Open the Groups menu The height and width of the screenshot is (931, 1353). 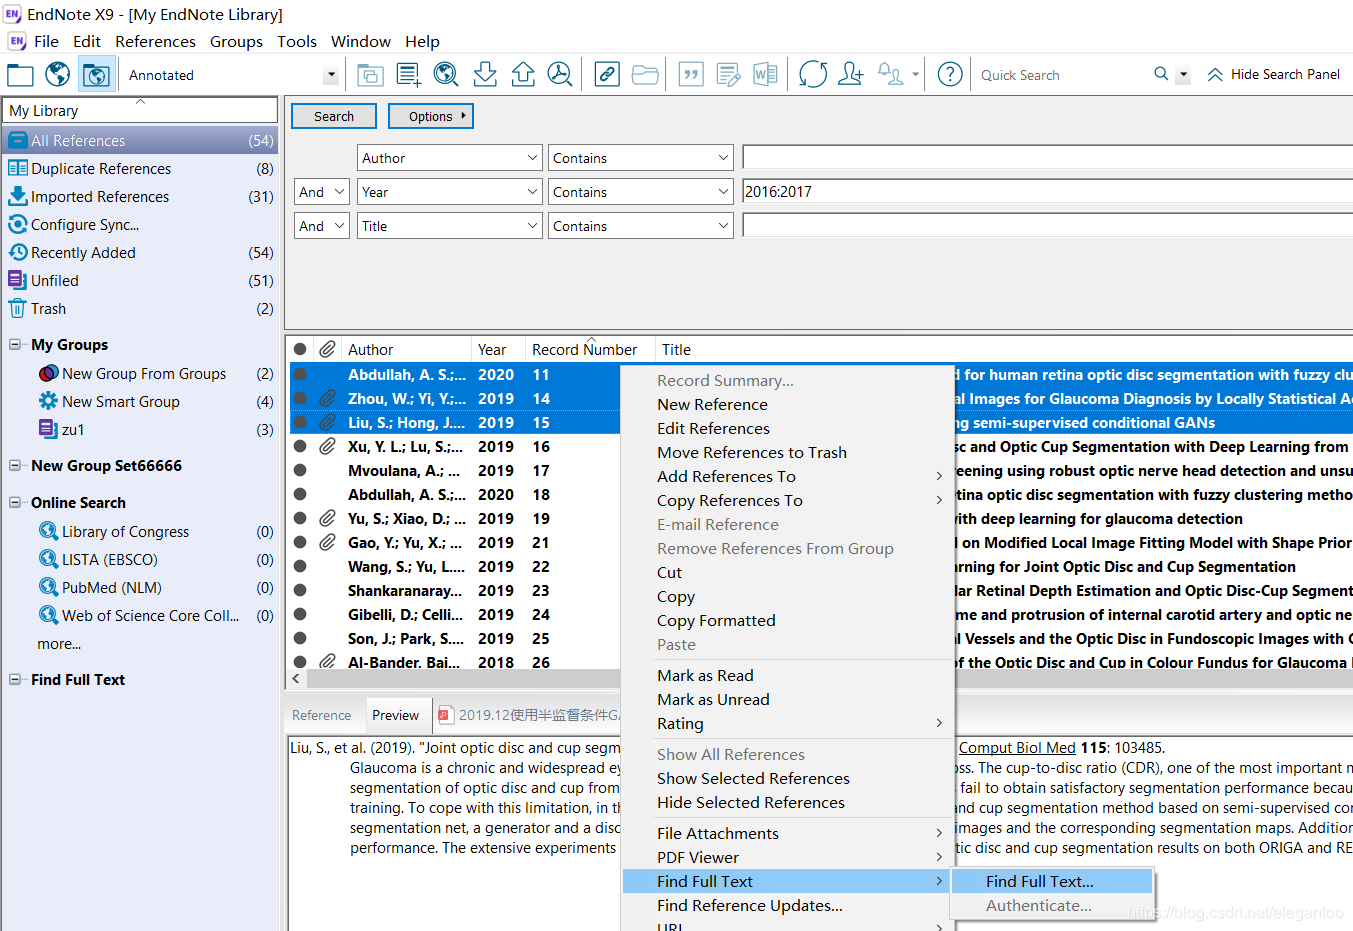tap(236, 41)
